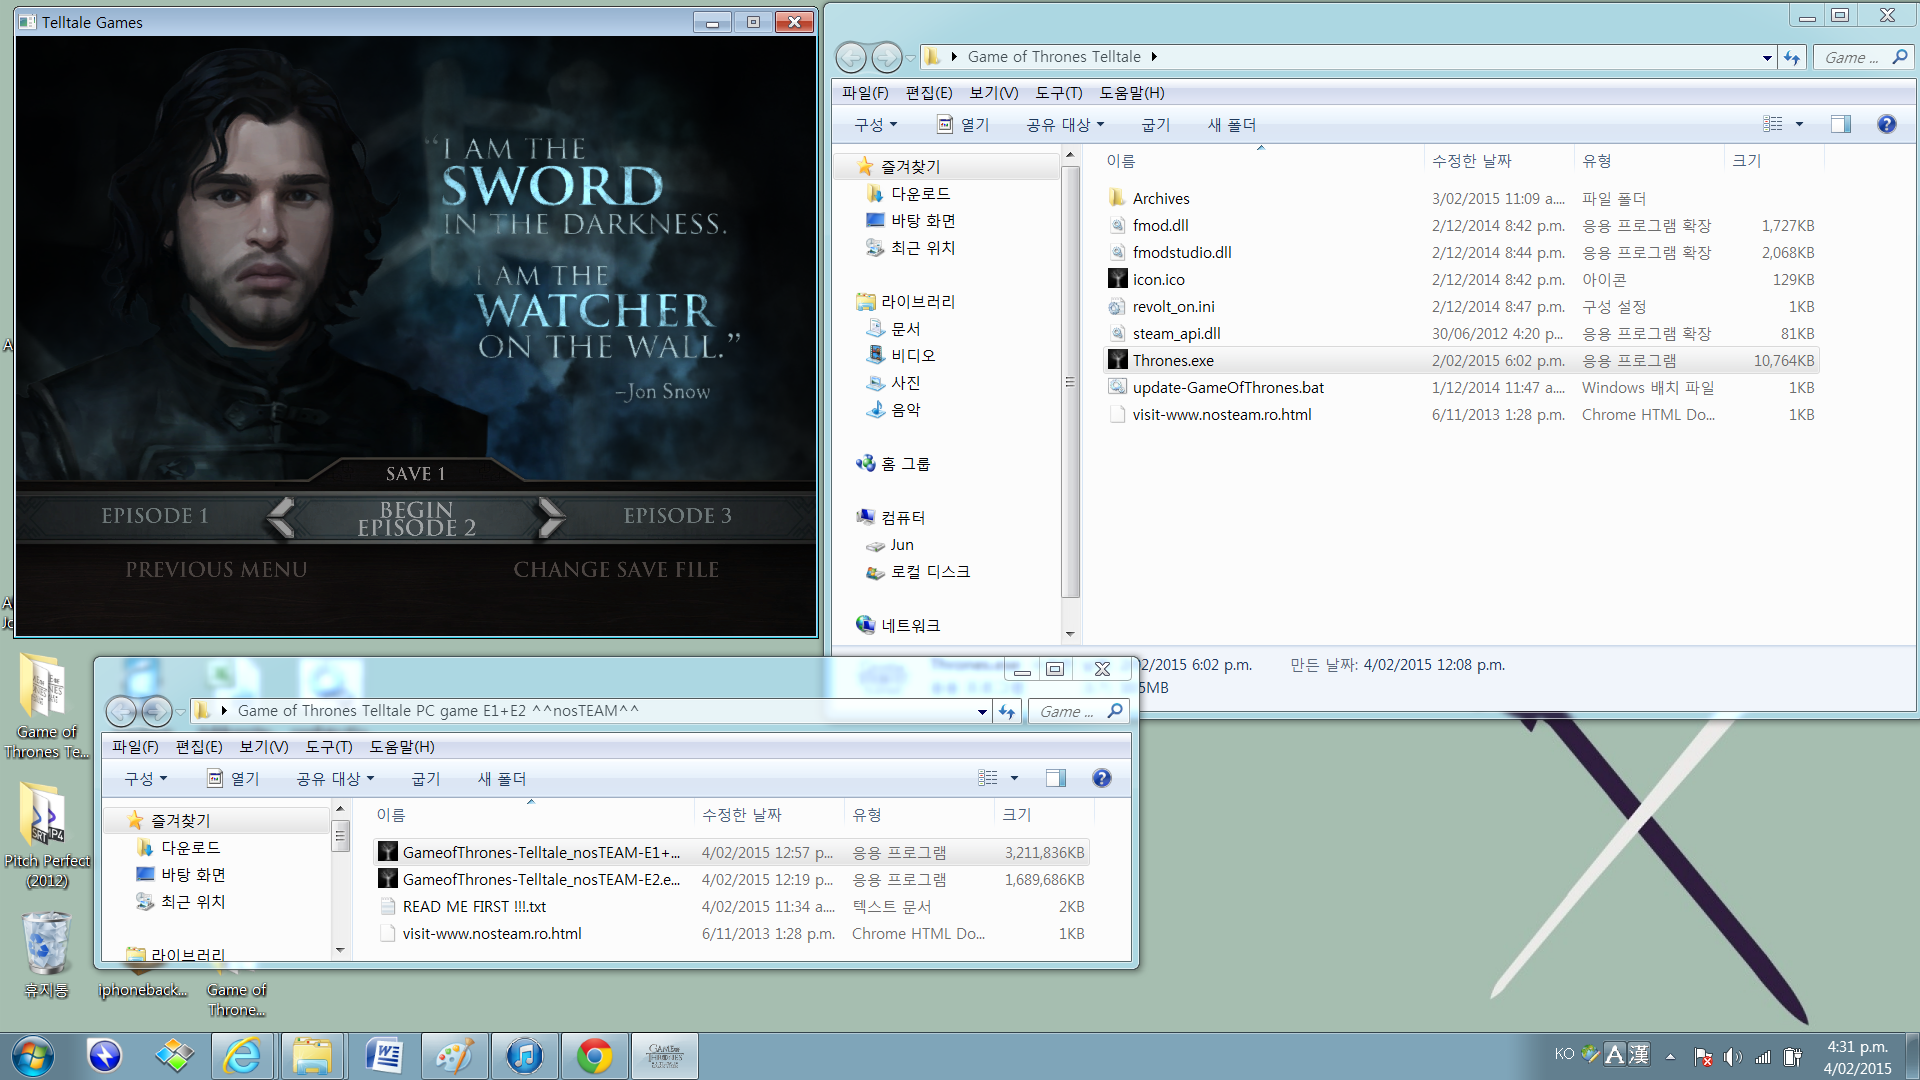Open address history dropdown in the lower Explorer window
The image size is (1920, 1080).
click(982, 711)
